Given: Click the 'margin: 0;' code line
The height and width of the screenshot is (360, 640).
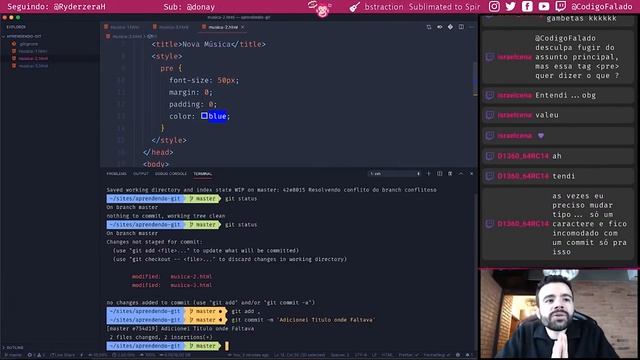Looking at the screenshot, I should pos(191,92).
